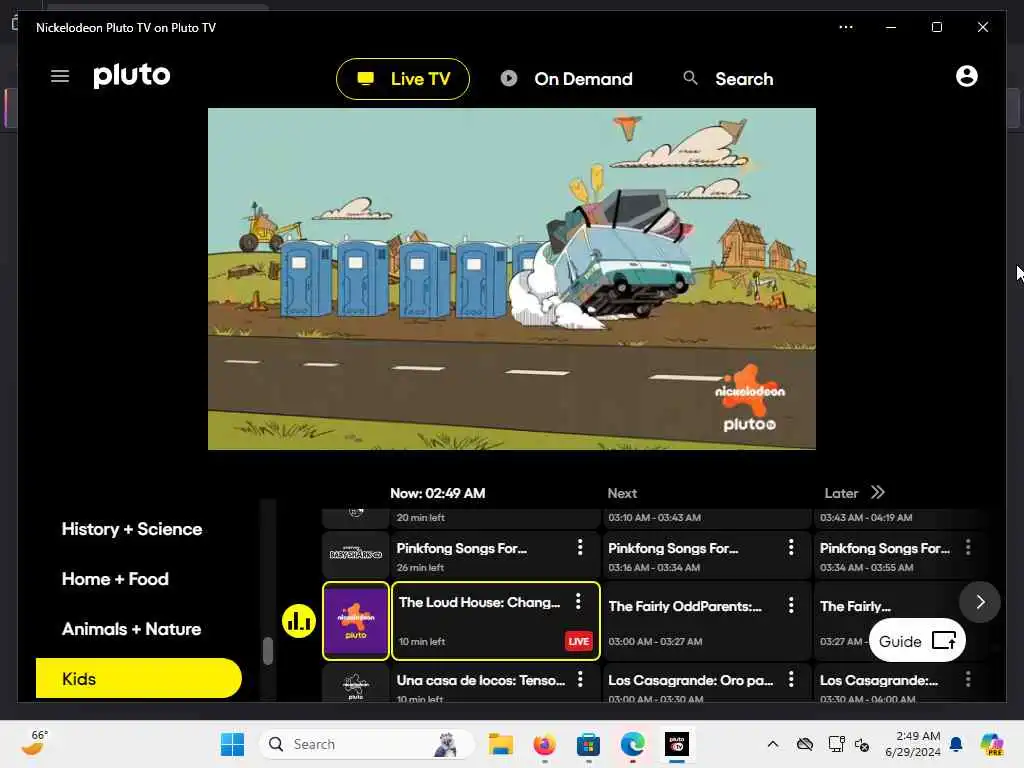
Task: Select the Nickelodeon Pluto channel logo
Action: pyautogui.click(x=356, y=621)
